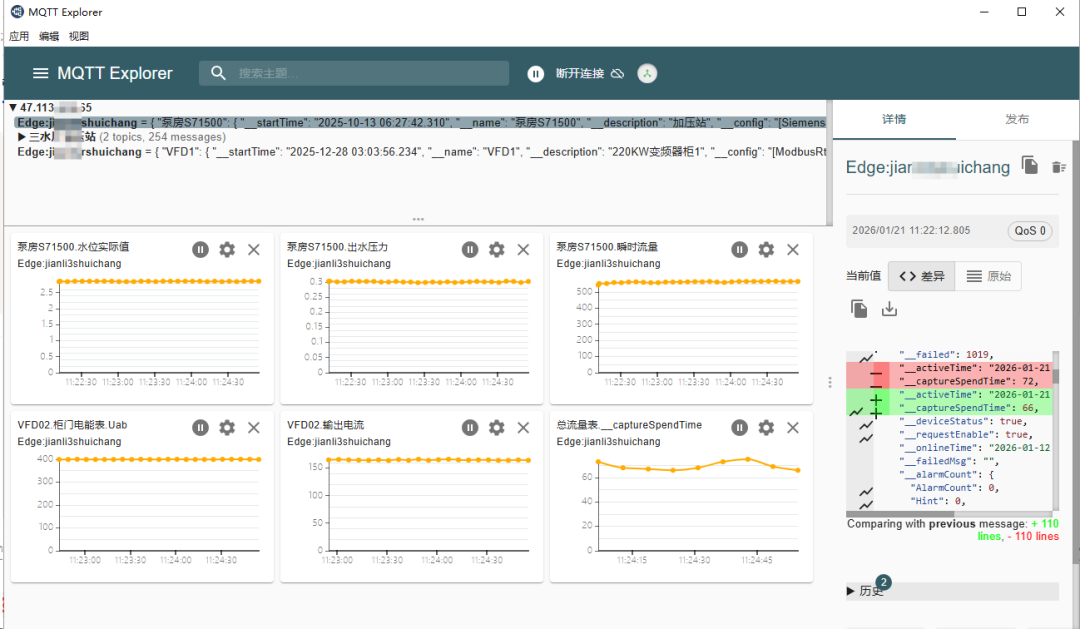The width and height of the screenshot is (1080, 629).
Task: Click the 2026/01/21 11:22:12.805 timestamp
Action: point(911,230)
